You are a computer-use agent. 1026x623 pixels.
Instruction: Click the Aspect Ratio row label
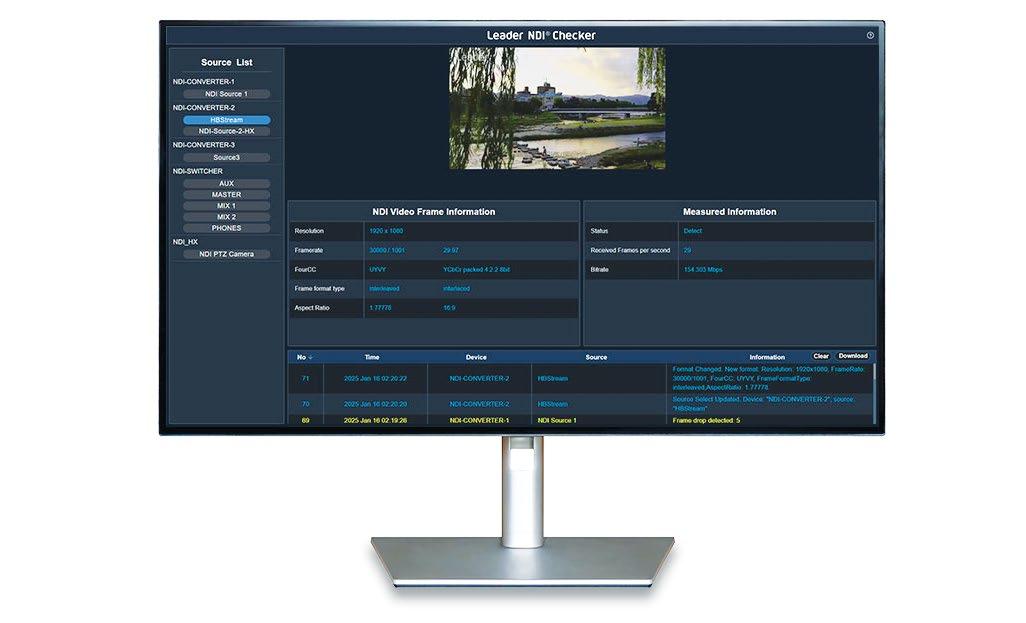click(x=311, y=308)
